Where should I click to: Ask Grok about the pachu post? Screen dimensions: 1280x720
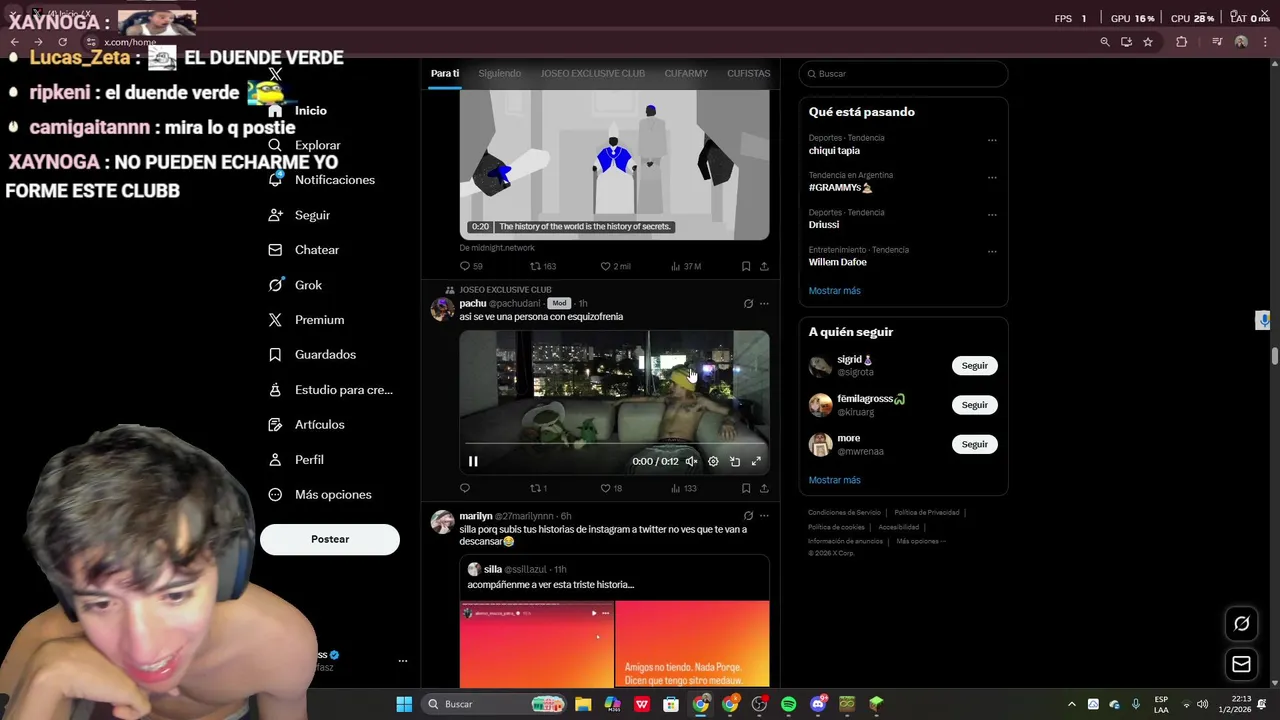(748, 303)
